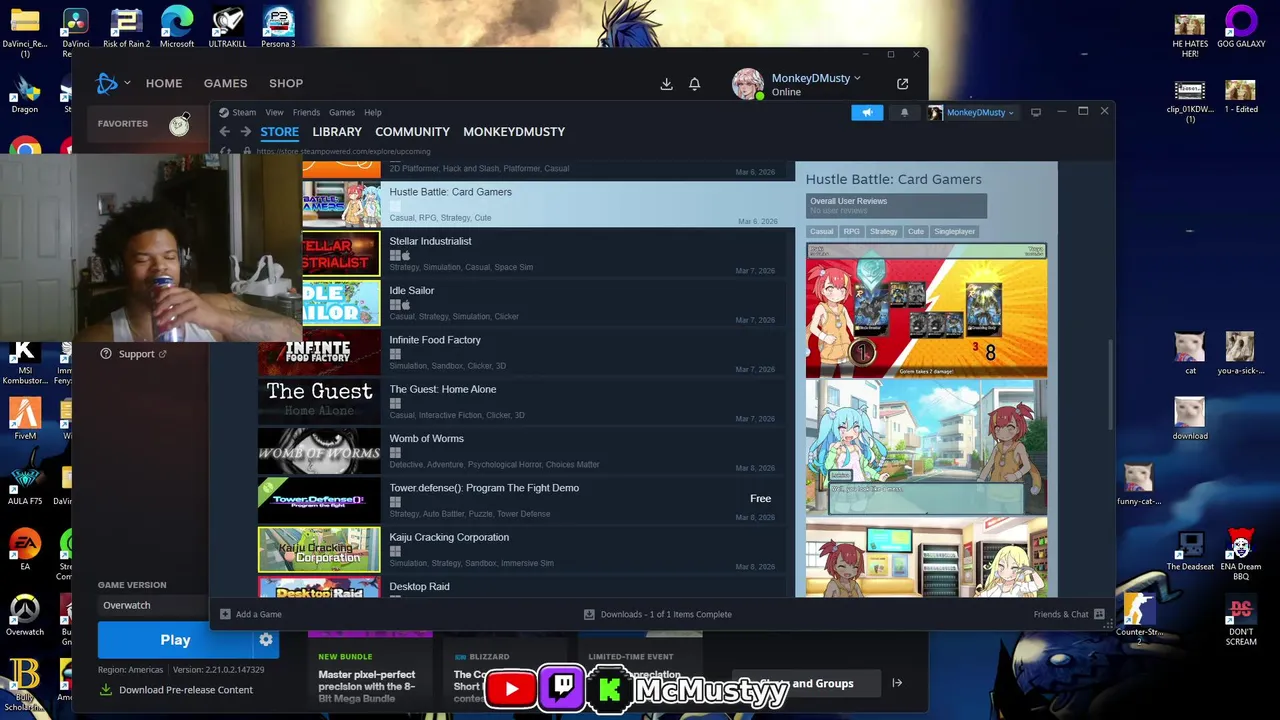Click the Persona 3 desktop icon
1280x720 pixels.
tap(278, 28)
